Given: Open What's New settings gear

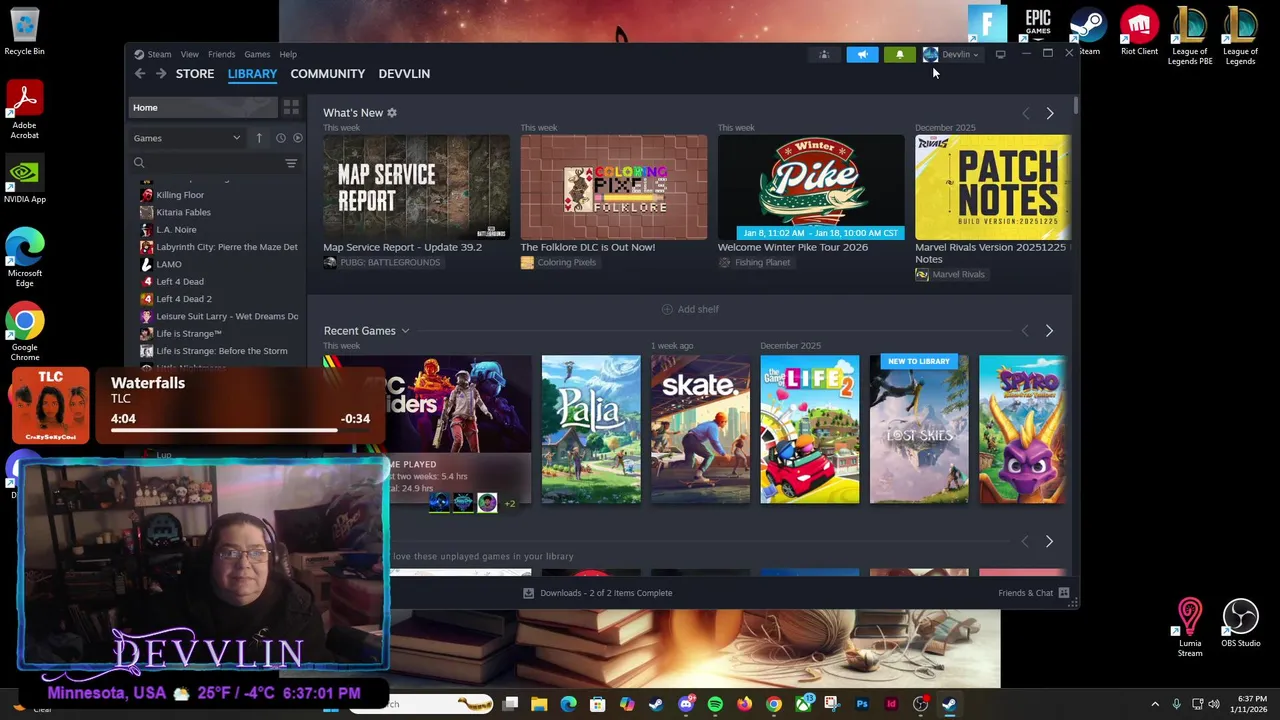Looking at the screenshot, I should tap(392, 113).
